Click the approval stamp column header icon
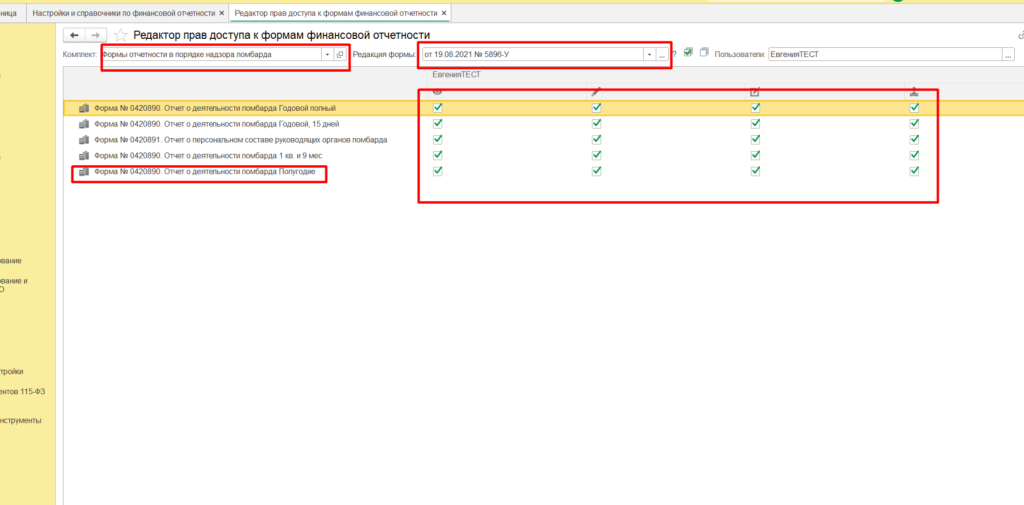Image resolution: width=1024 pixels, height=505 pixels. coord(914,92)
